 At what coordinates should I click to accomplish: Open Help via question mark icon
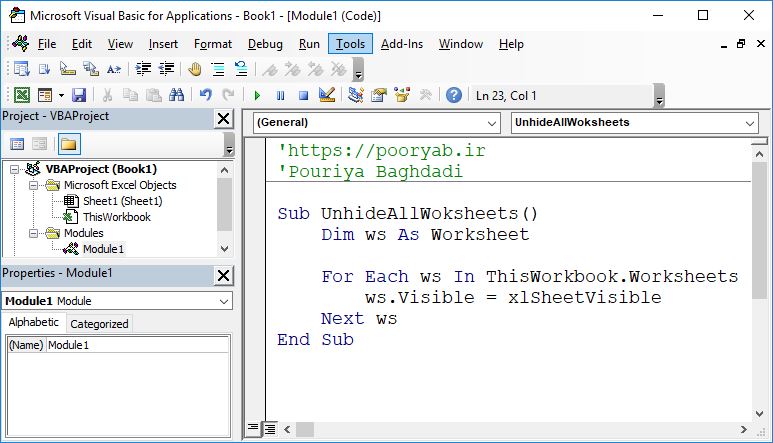(454, 96)
